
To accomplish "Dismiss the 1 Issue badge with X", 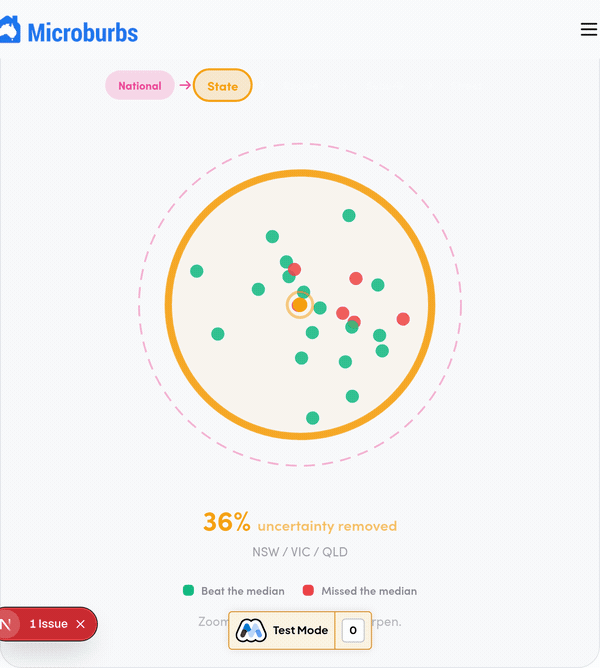I will click(81, 624).
